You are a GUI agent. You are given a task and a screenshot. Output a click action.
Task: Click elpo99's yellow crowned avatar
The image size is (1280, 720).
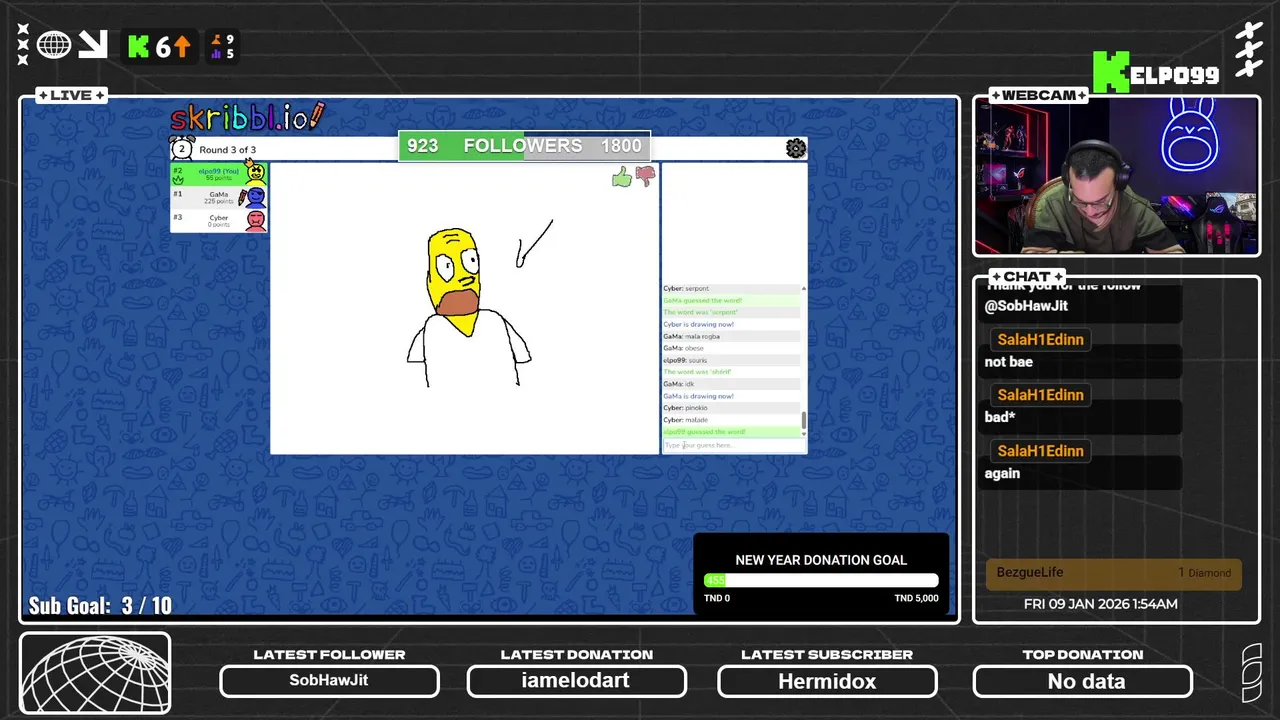[x=256, y=172]
